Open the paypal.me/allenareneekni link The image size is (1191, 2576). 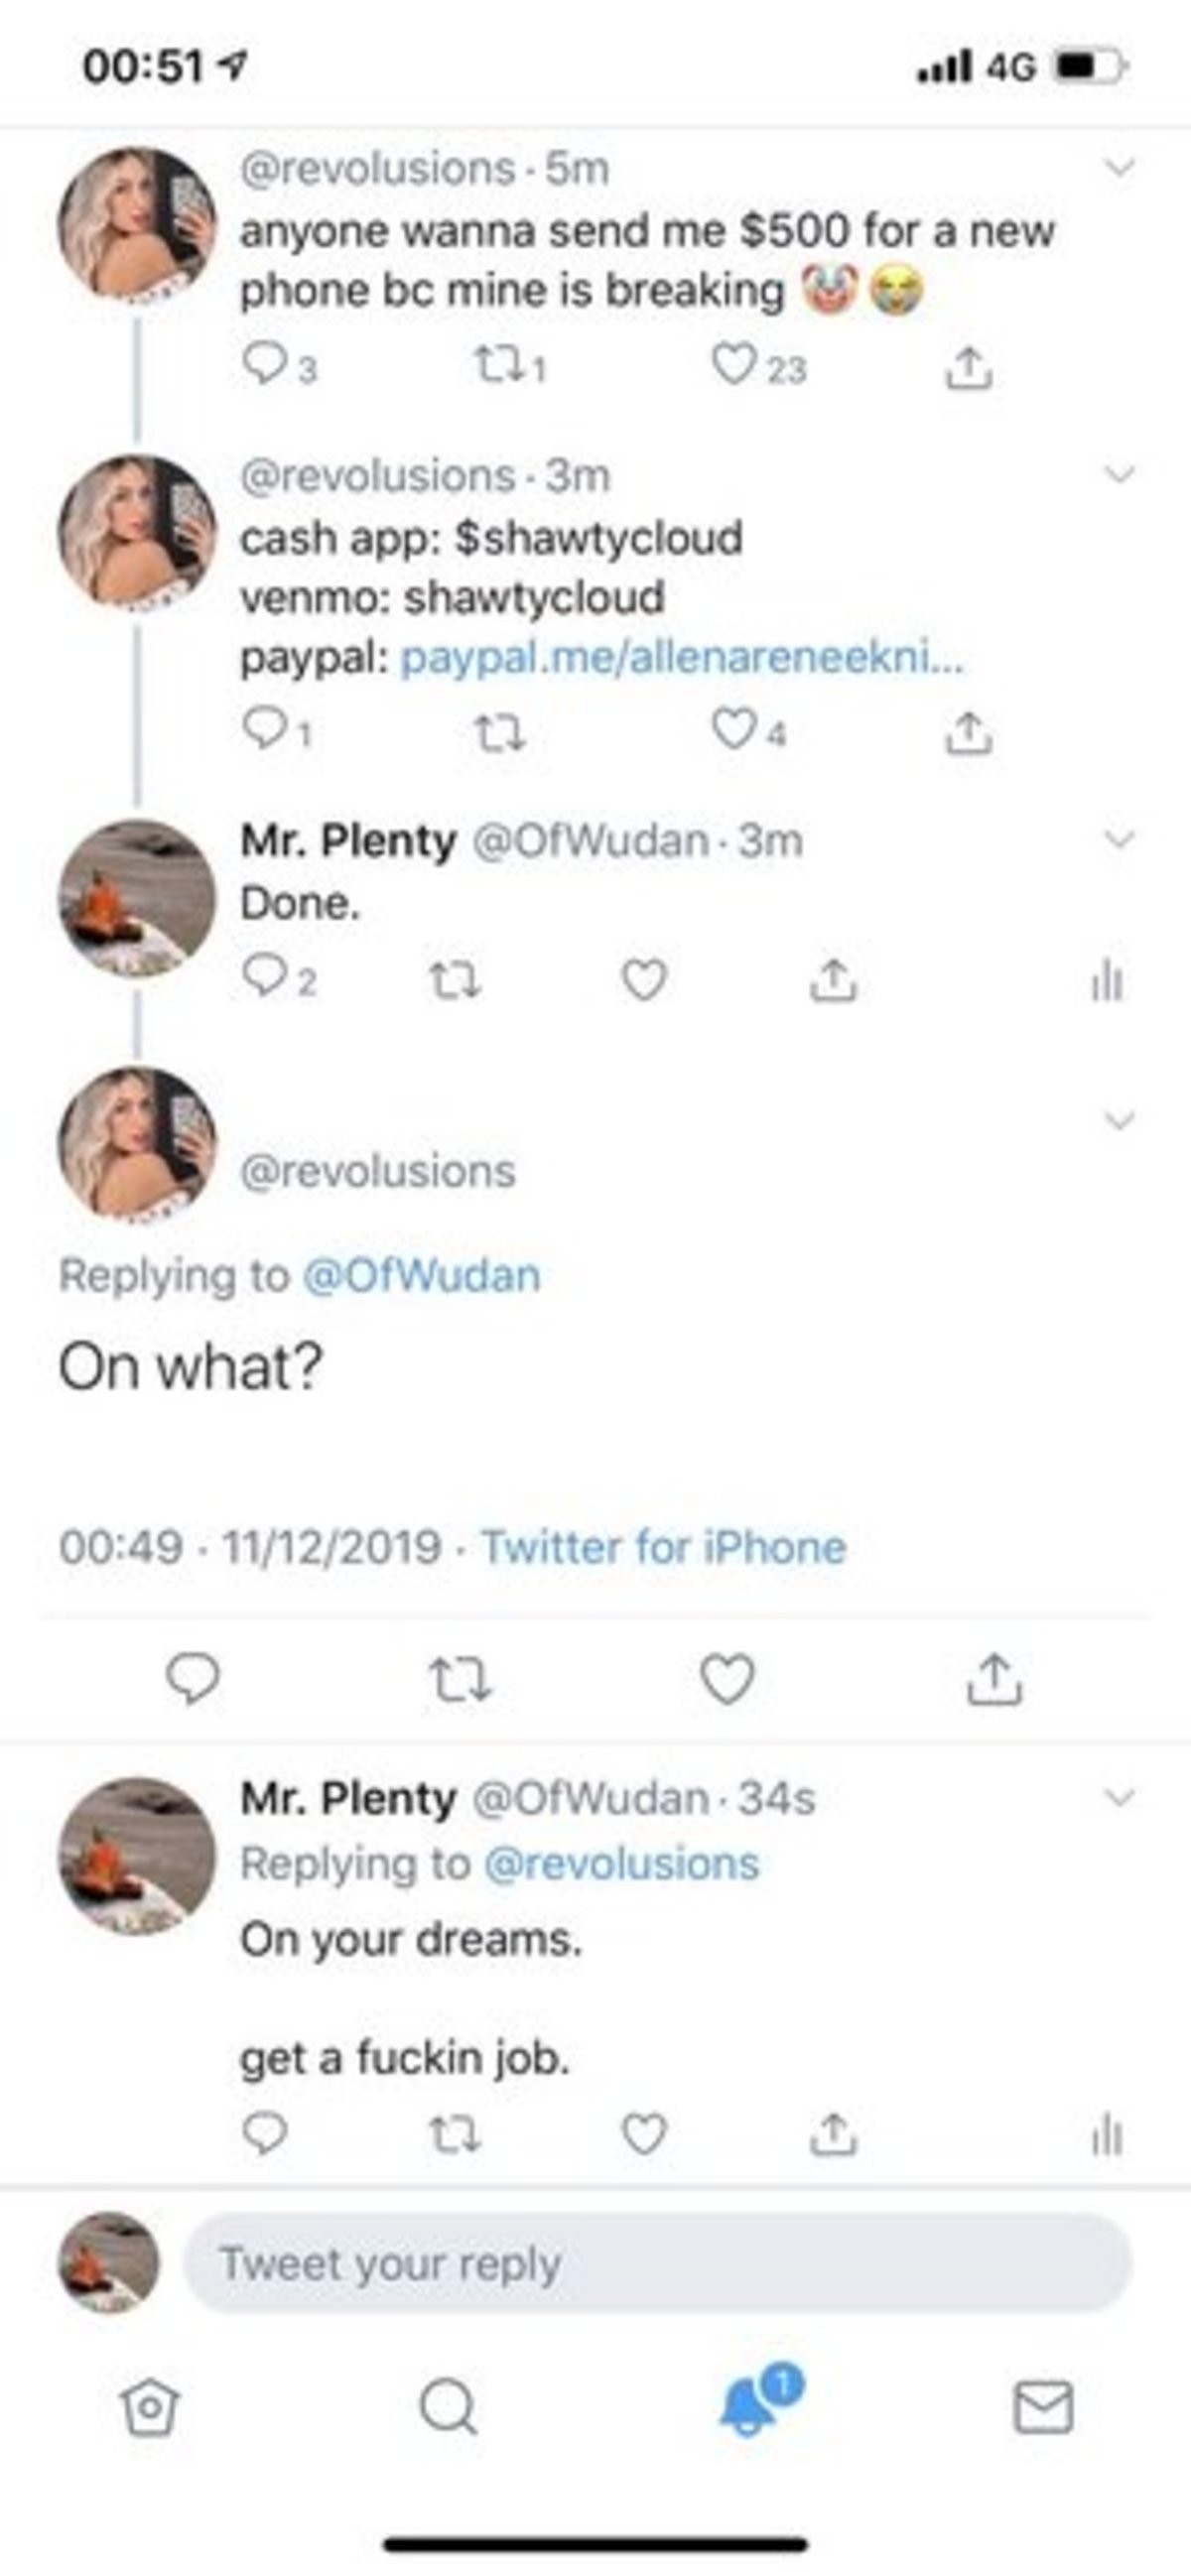(x=681, y=659)
